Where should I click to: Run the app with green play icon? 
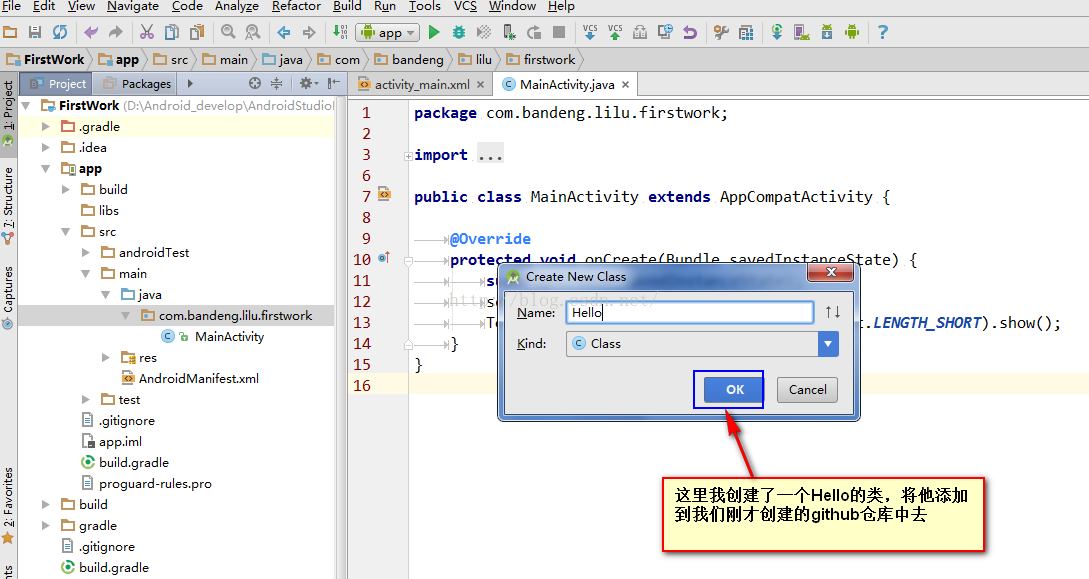coord(434,32)
